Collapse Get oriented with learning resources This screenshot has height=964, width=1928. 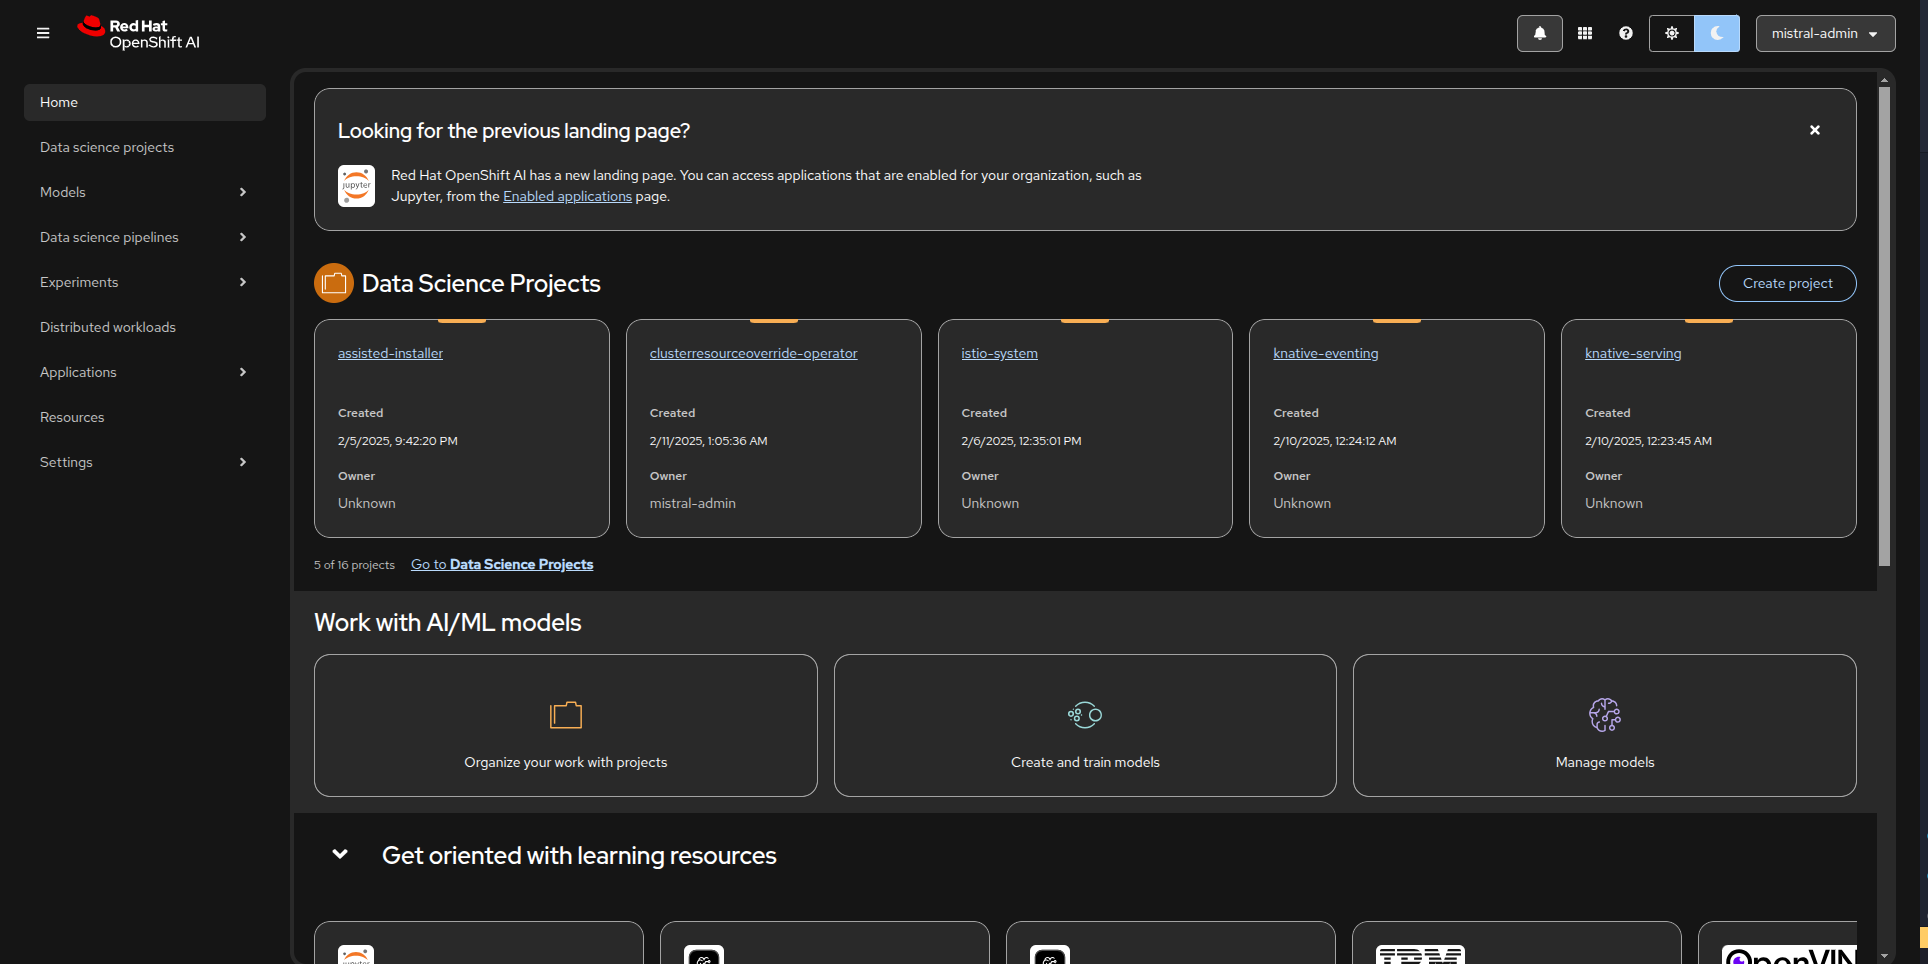[340, 854]
